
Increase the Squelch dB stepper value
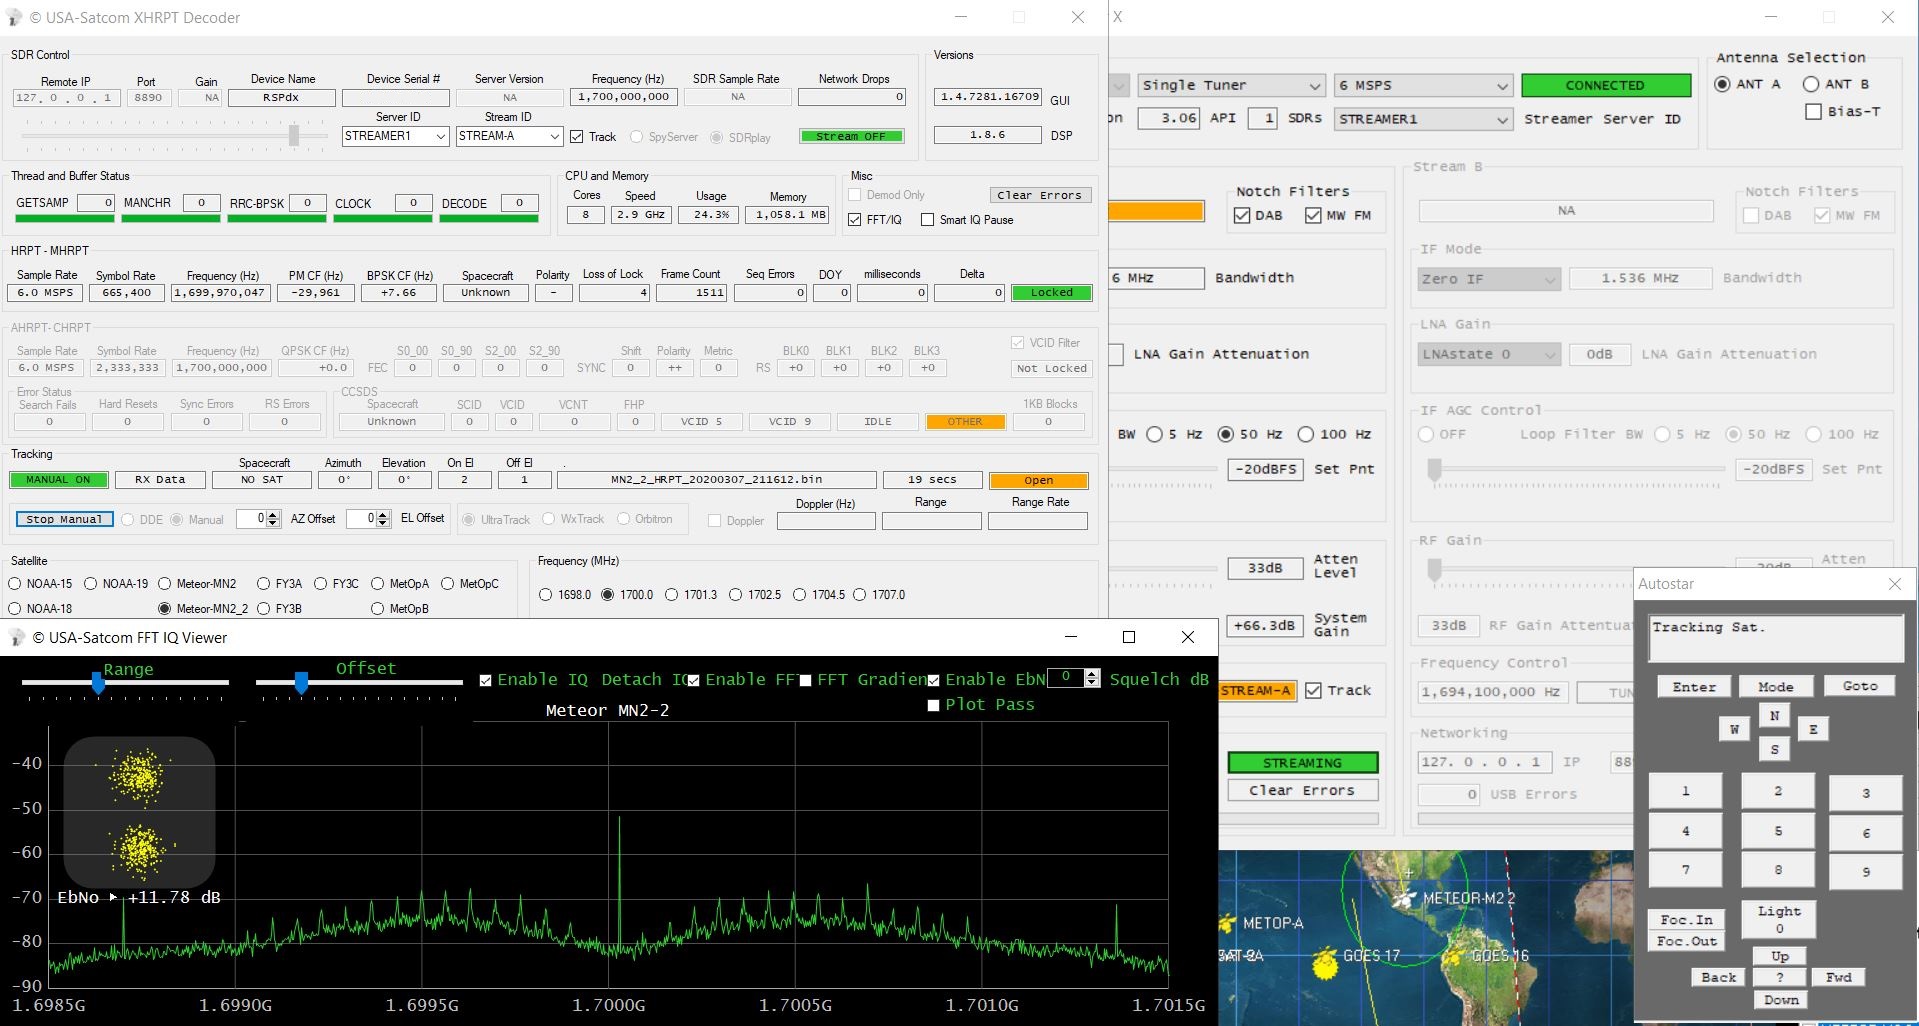[x=1092, y=674]
